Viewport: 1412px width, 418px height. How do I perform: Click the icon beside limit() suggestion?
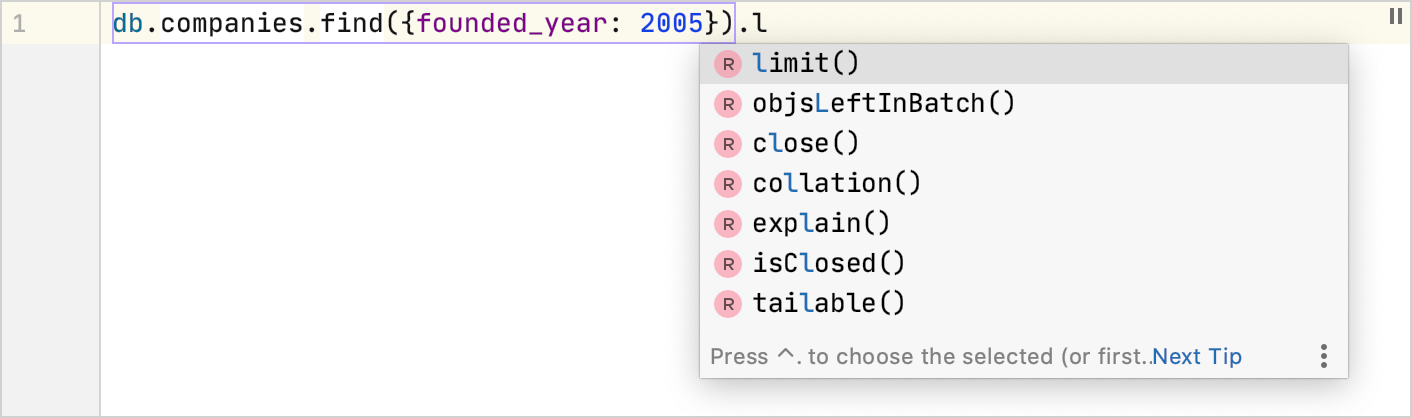(x=727, y=64)
